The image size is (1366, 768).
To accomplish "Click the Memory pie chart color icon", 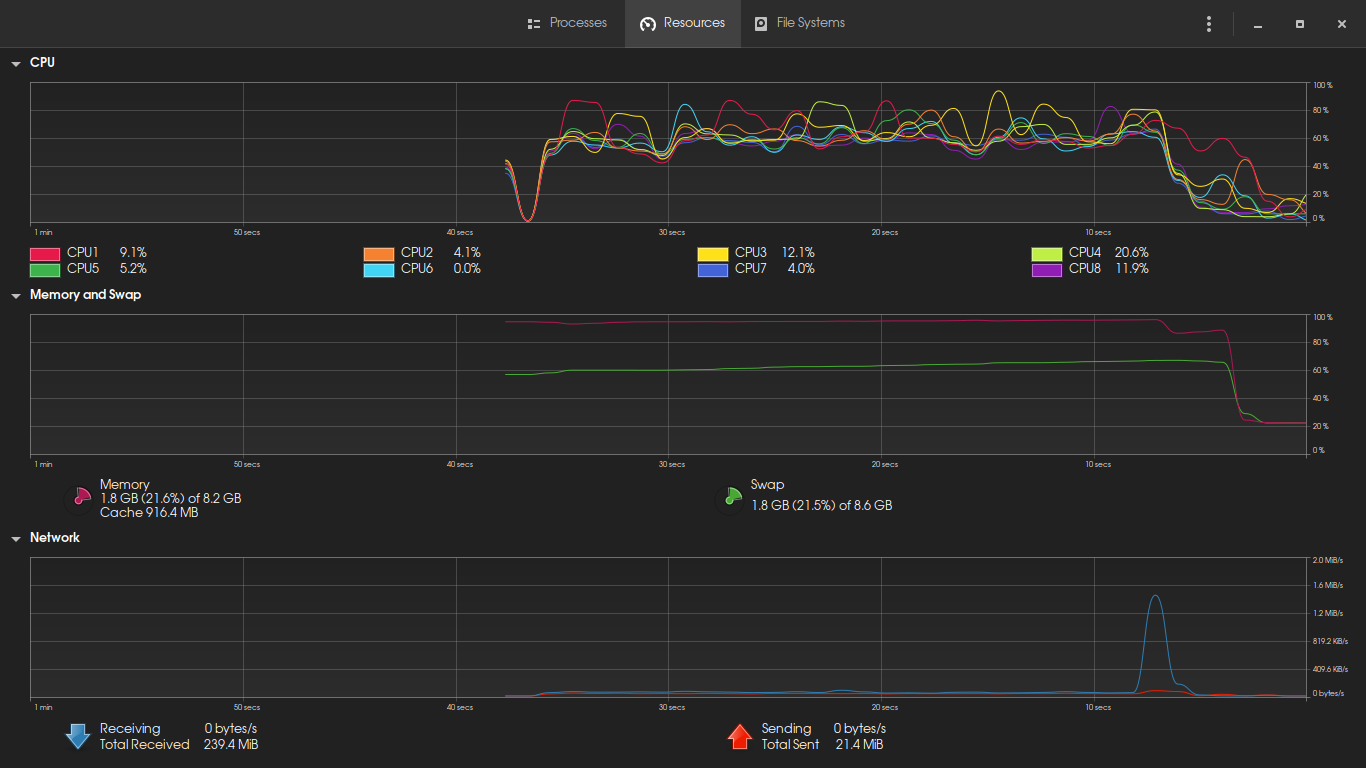I will 78,499.
